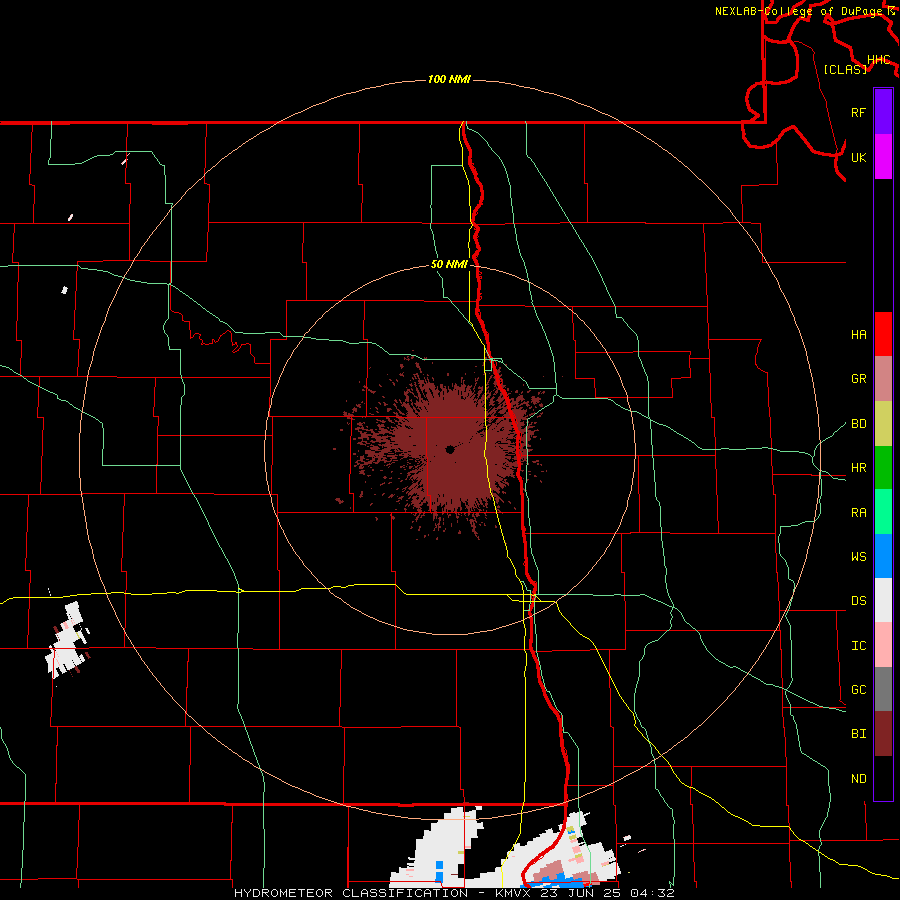Click the BI legend label
900x900 pixels.
click(859, 734)
